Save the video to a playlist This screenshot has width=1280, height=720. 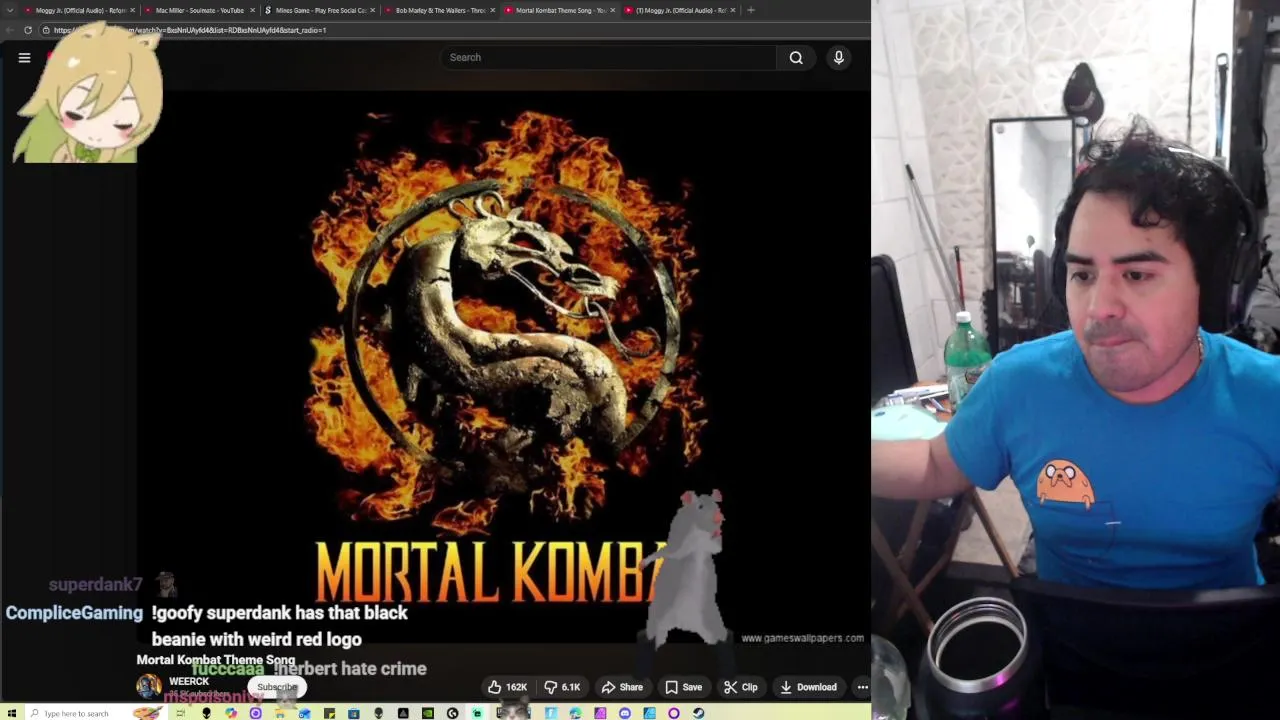coord(683,687)
